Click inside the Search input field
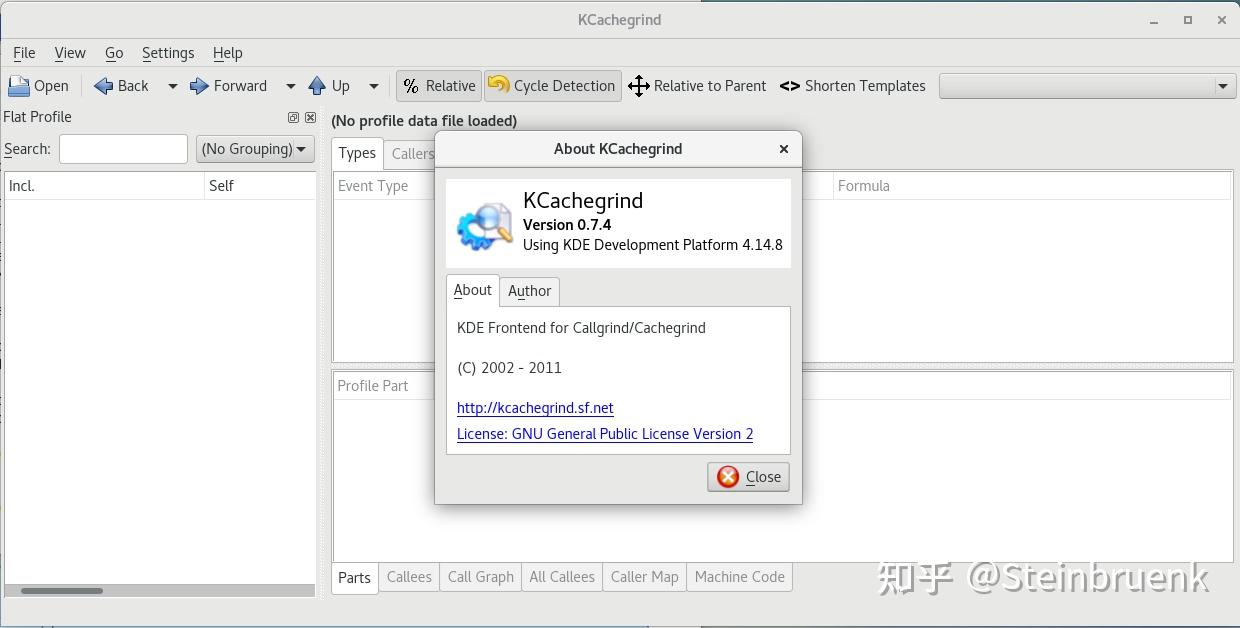The height and width of the screenshot is (628, 1240). tap(123, 148)
